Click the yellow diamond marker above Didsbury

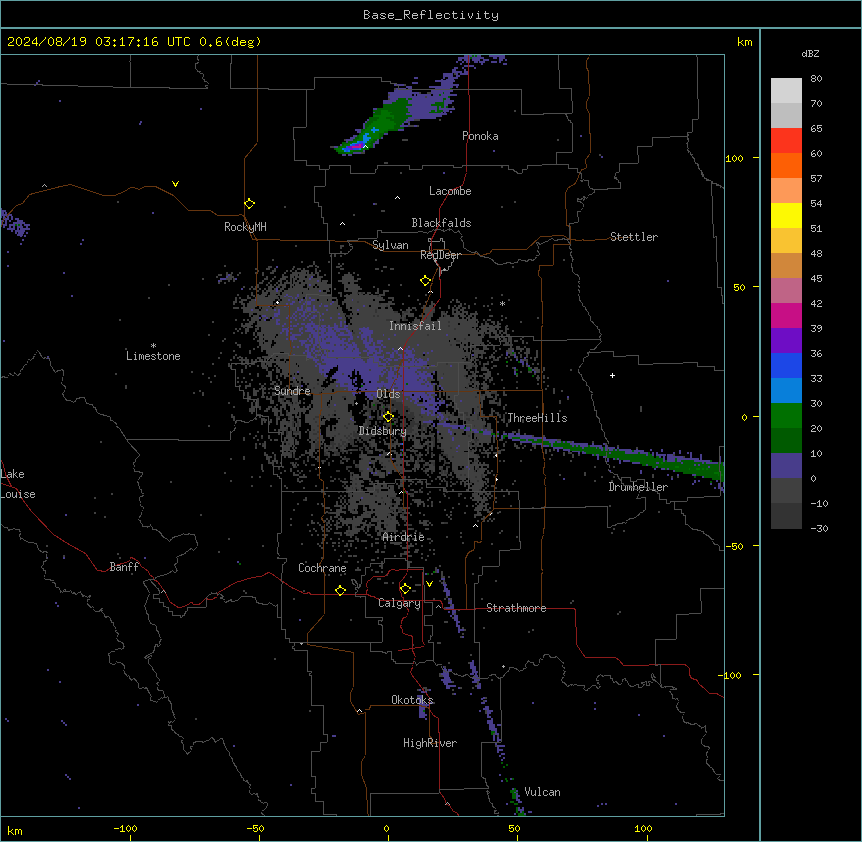tap(388, 417)
